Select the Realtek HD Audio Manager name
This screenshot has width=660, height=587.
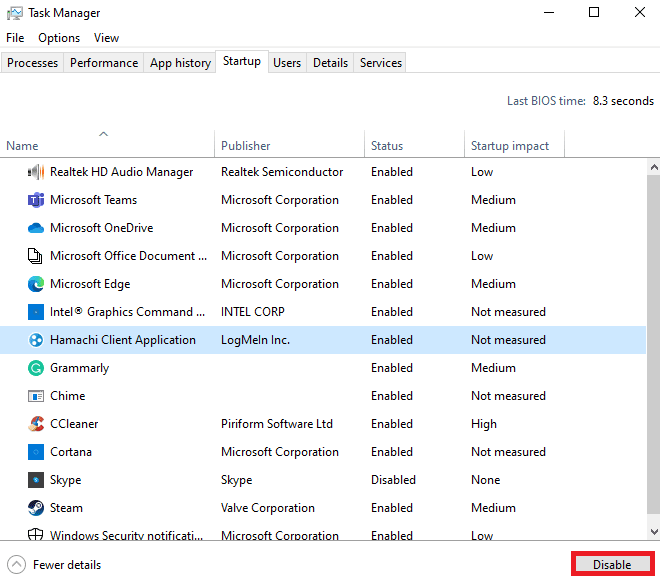[x=121, y=172]
